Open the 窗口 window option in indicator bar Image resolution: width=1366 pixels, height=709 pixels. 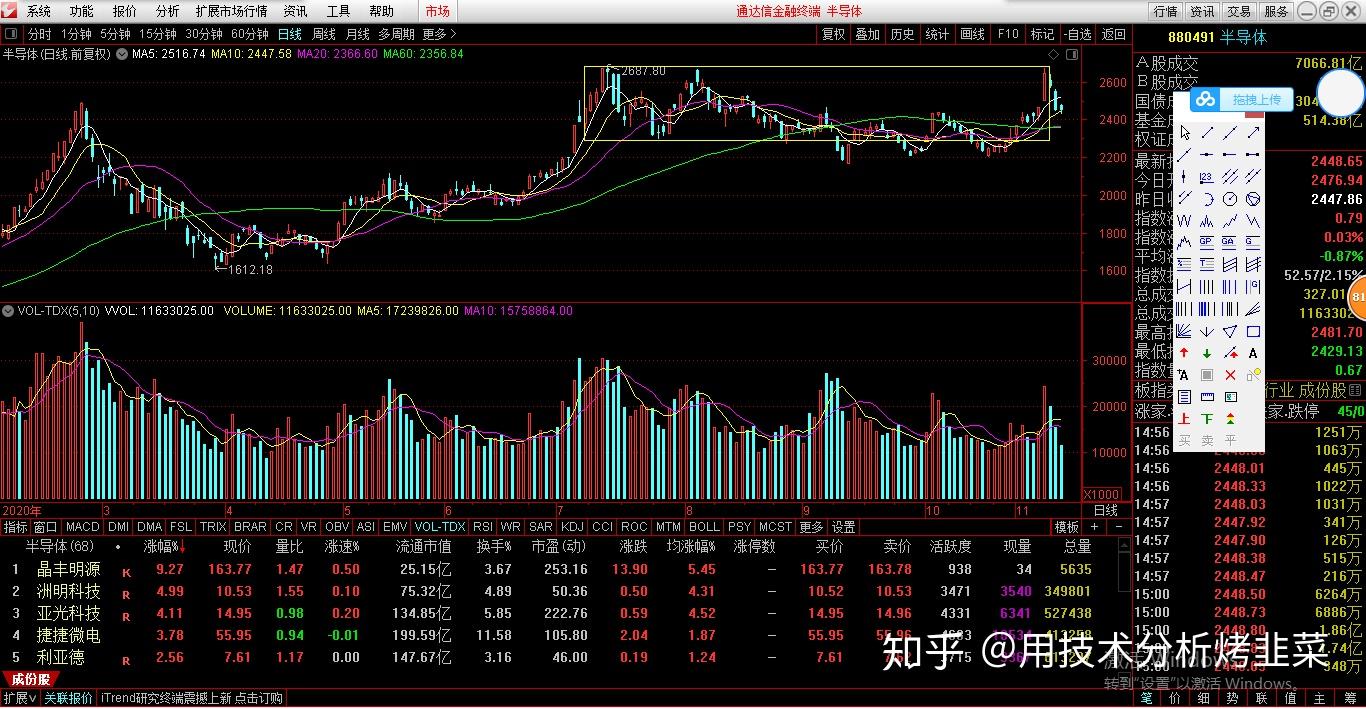(x=45, y=527)
